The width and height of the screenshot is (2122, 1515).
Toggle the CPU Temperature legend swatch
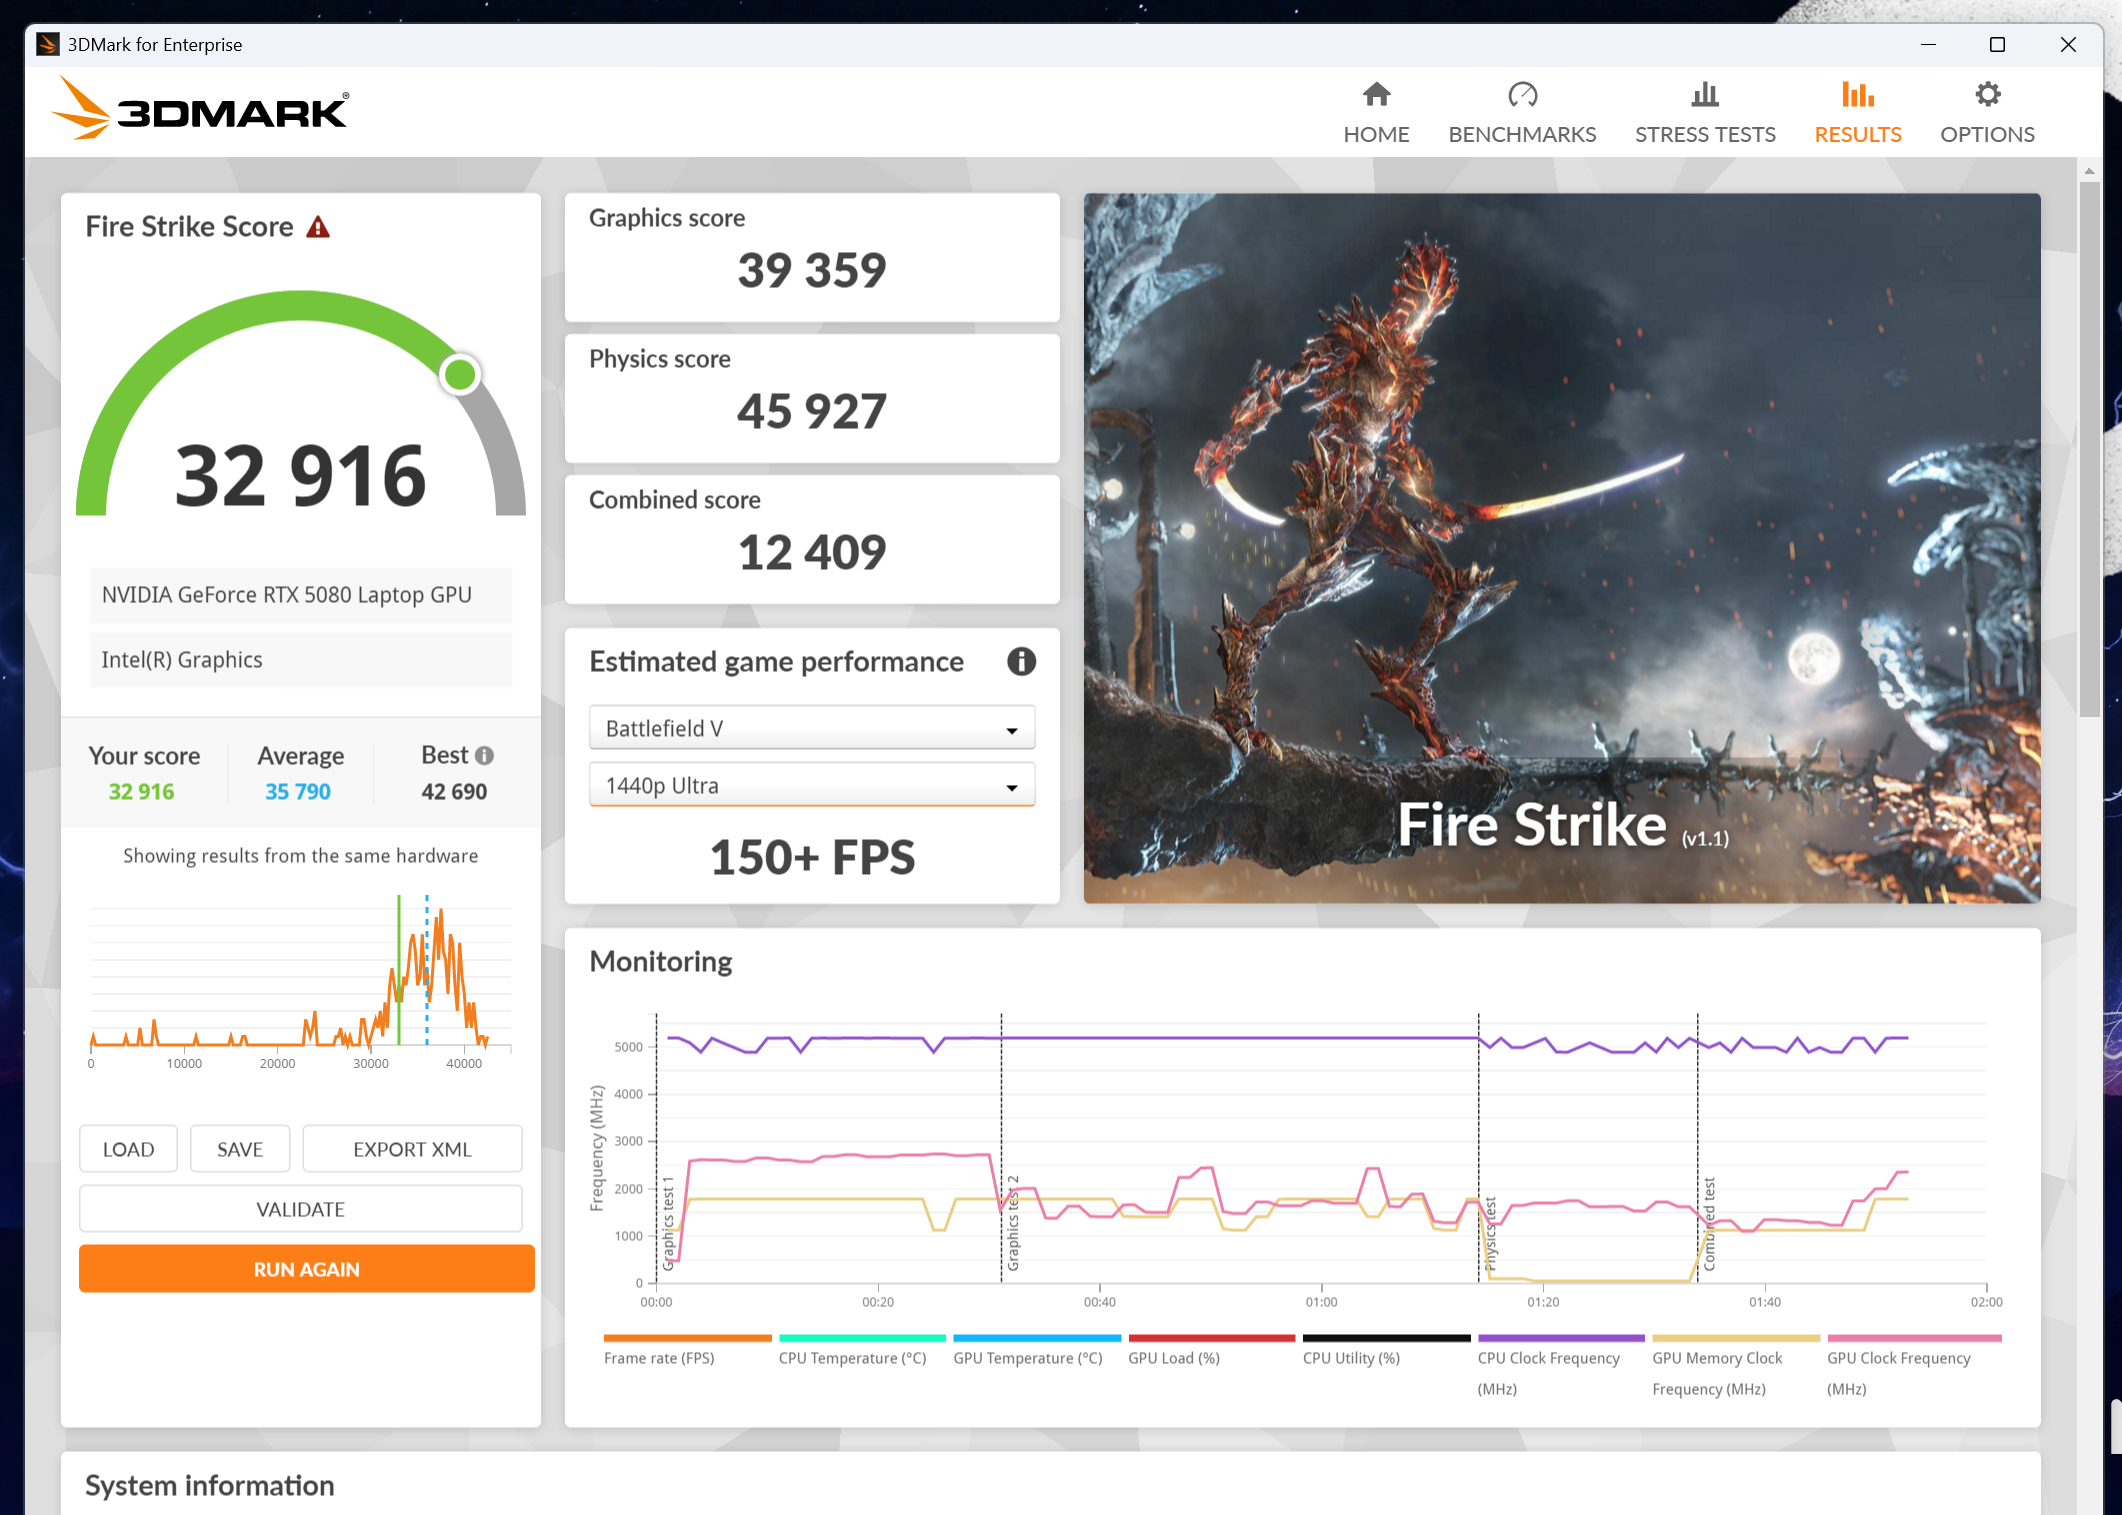[x=862, y=1338]
